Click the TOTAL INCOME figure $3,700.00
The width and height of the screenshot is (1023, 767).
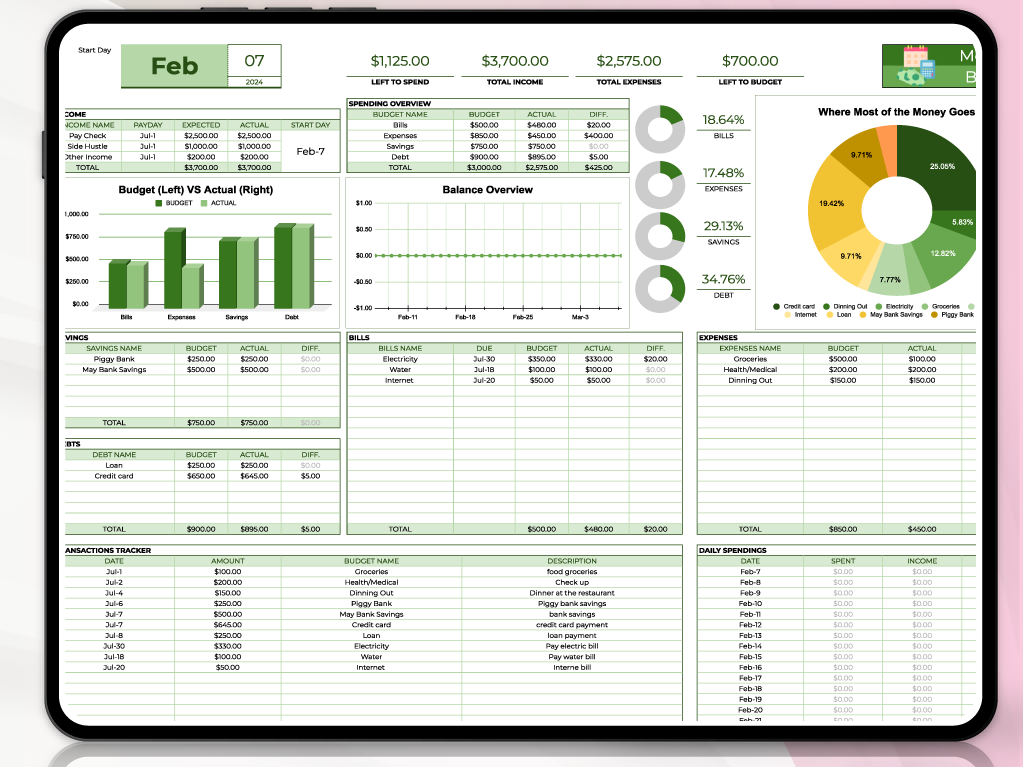515,61
